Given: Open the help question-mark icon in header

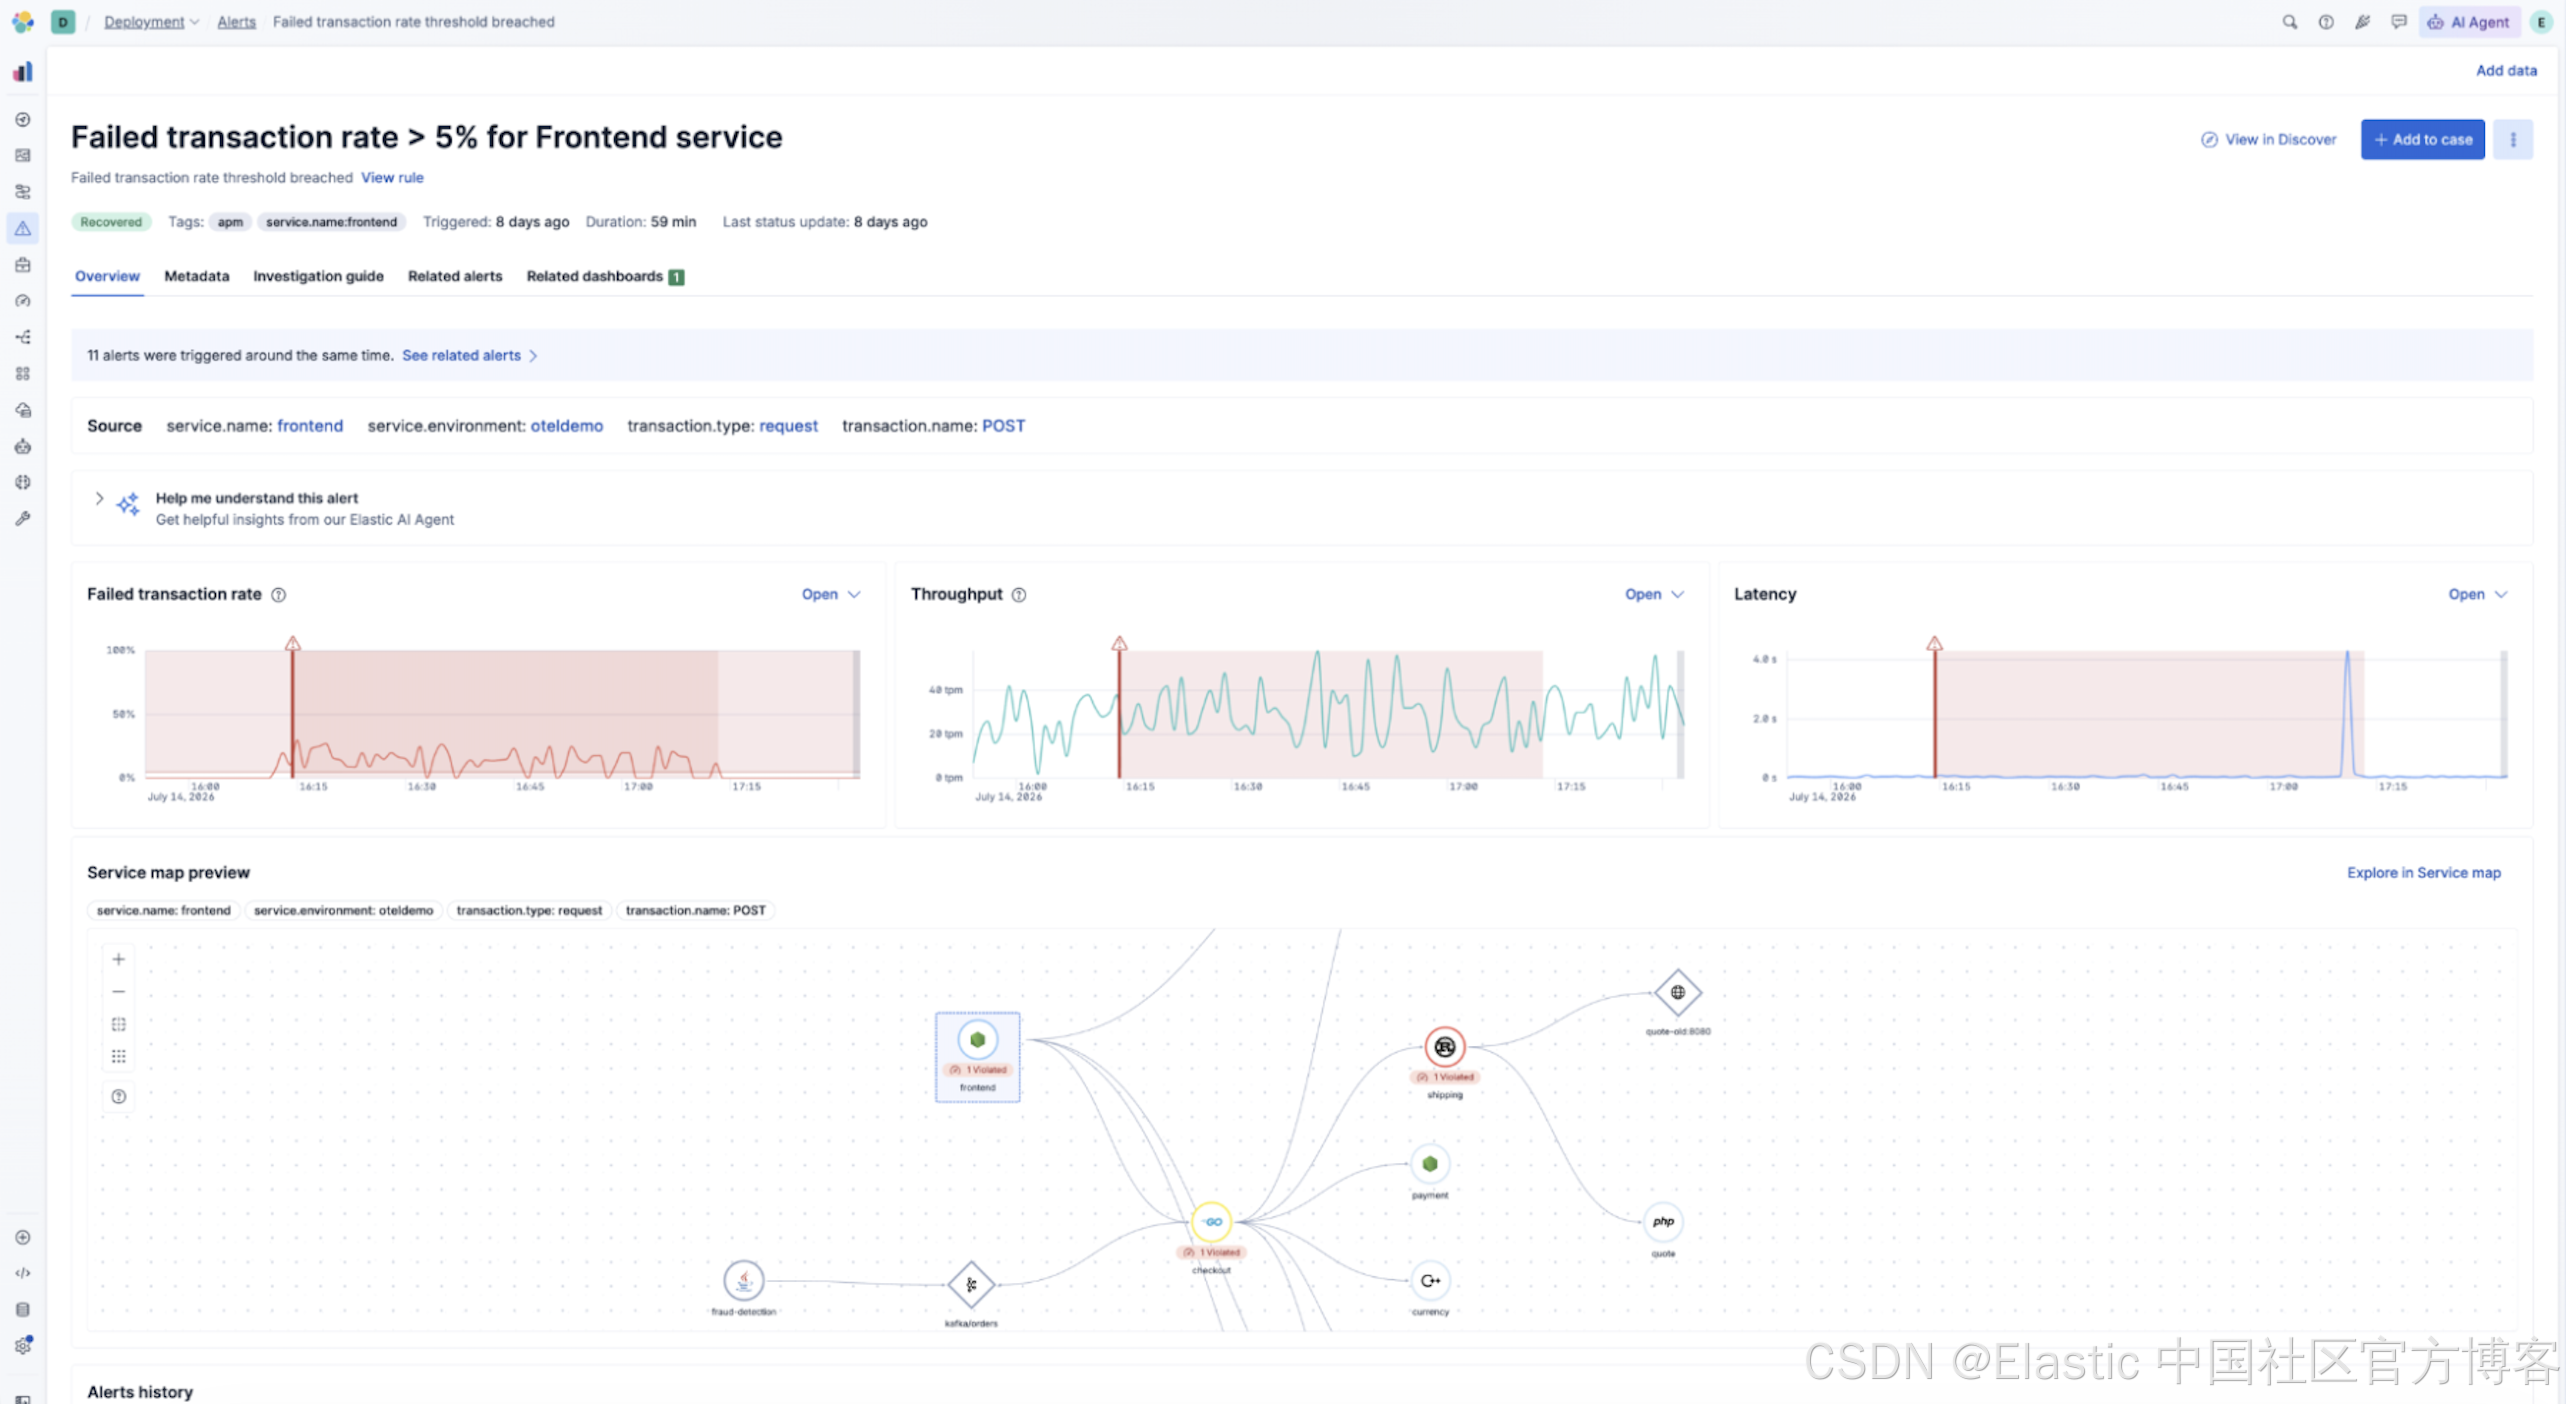Looking at the screenshot, I should pyautogui.click(x=2326, y=22).
